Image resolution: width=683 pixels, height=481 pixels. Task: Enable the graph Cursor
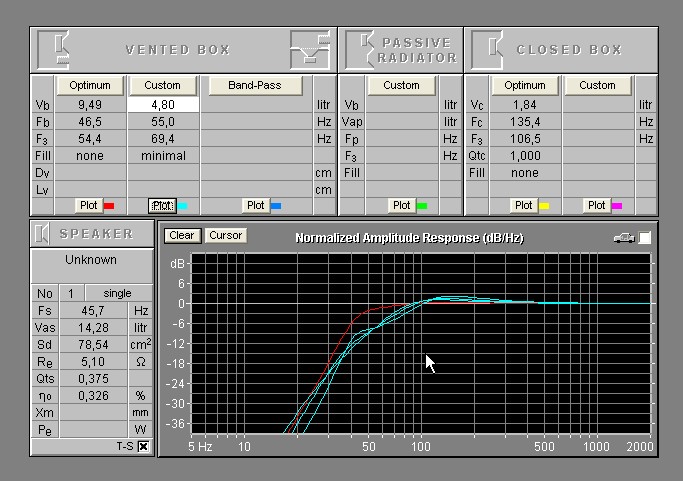225,236
